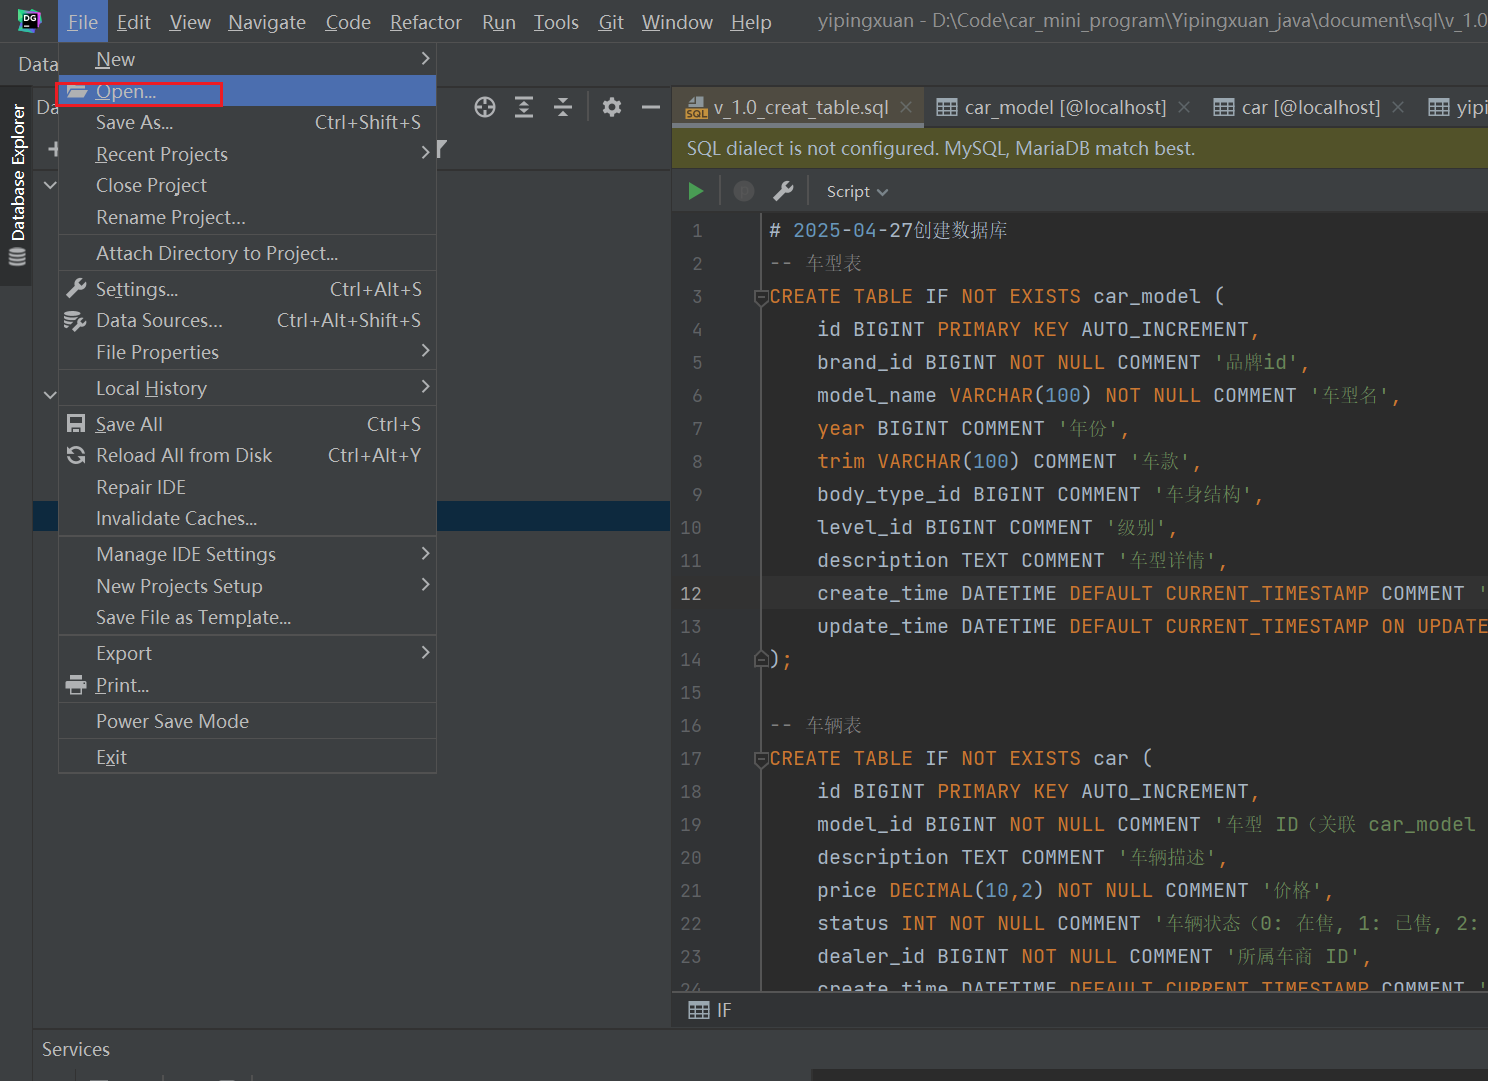The width and height of the screenshot is (1488, 1081).
Task: Close the v_1.0_creat_table.sql tab
Action: pyautogui.click(x=906, y=107)
